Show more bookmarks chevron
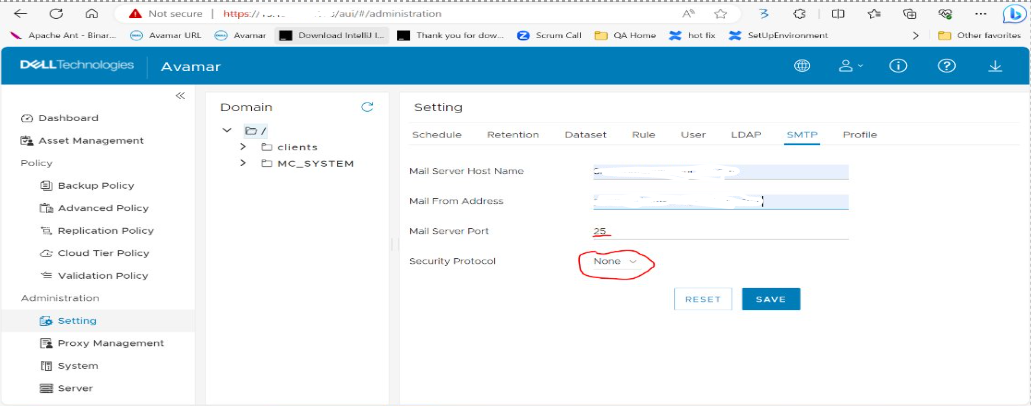The width and height of the screenshot is (1031, 406). pyautogui.click(x=915, y=36)
